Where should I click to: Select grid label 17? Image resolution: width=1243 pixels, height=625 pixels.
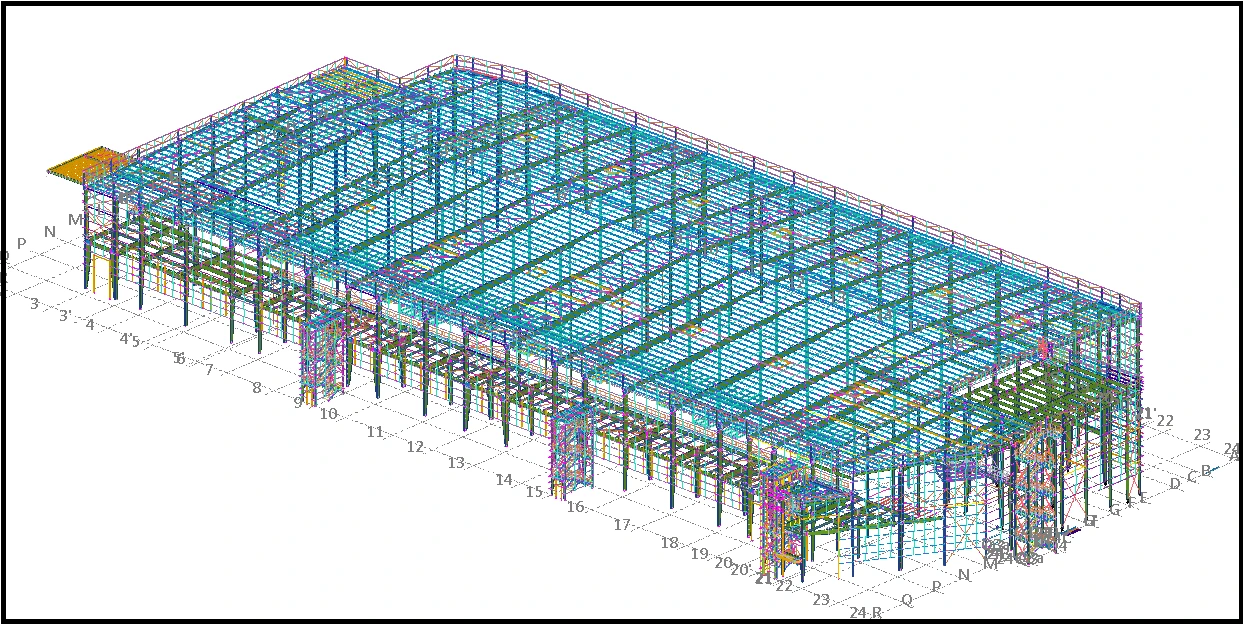point(622,525)
